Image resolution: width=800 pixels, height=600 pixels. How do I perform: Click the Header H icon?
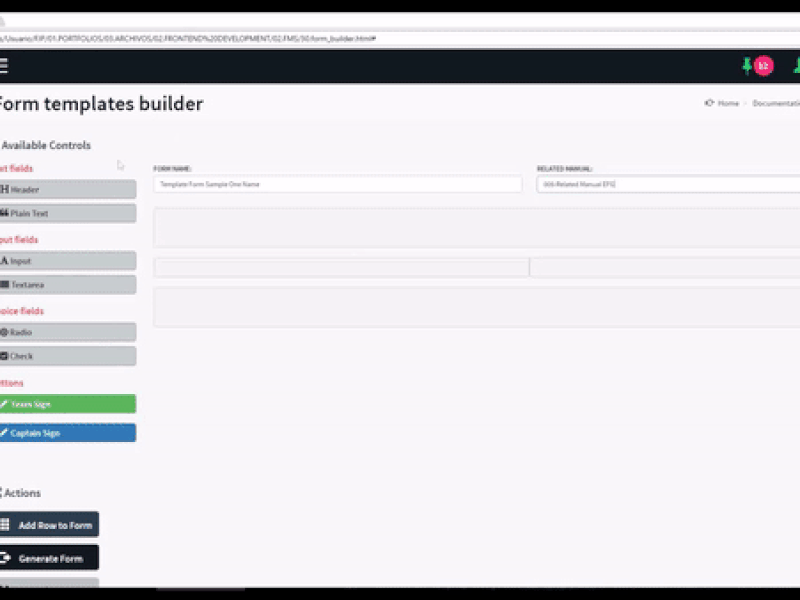coord(5,189)
